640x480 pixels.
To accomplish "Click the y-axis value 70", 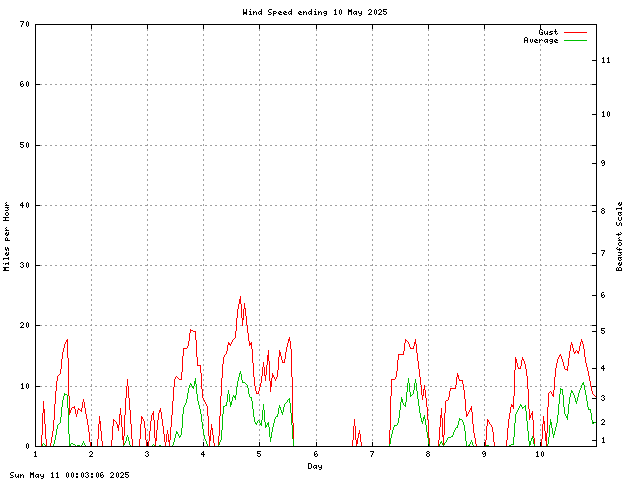I will click(24, 24).
